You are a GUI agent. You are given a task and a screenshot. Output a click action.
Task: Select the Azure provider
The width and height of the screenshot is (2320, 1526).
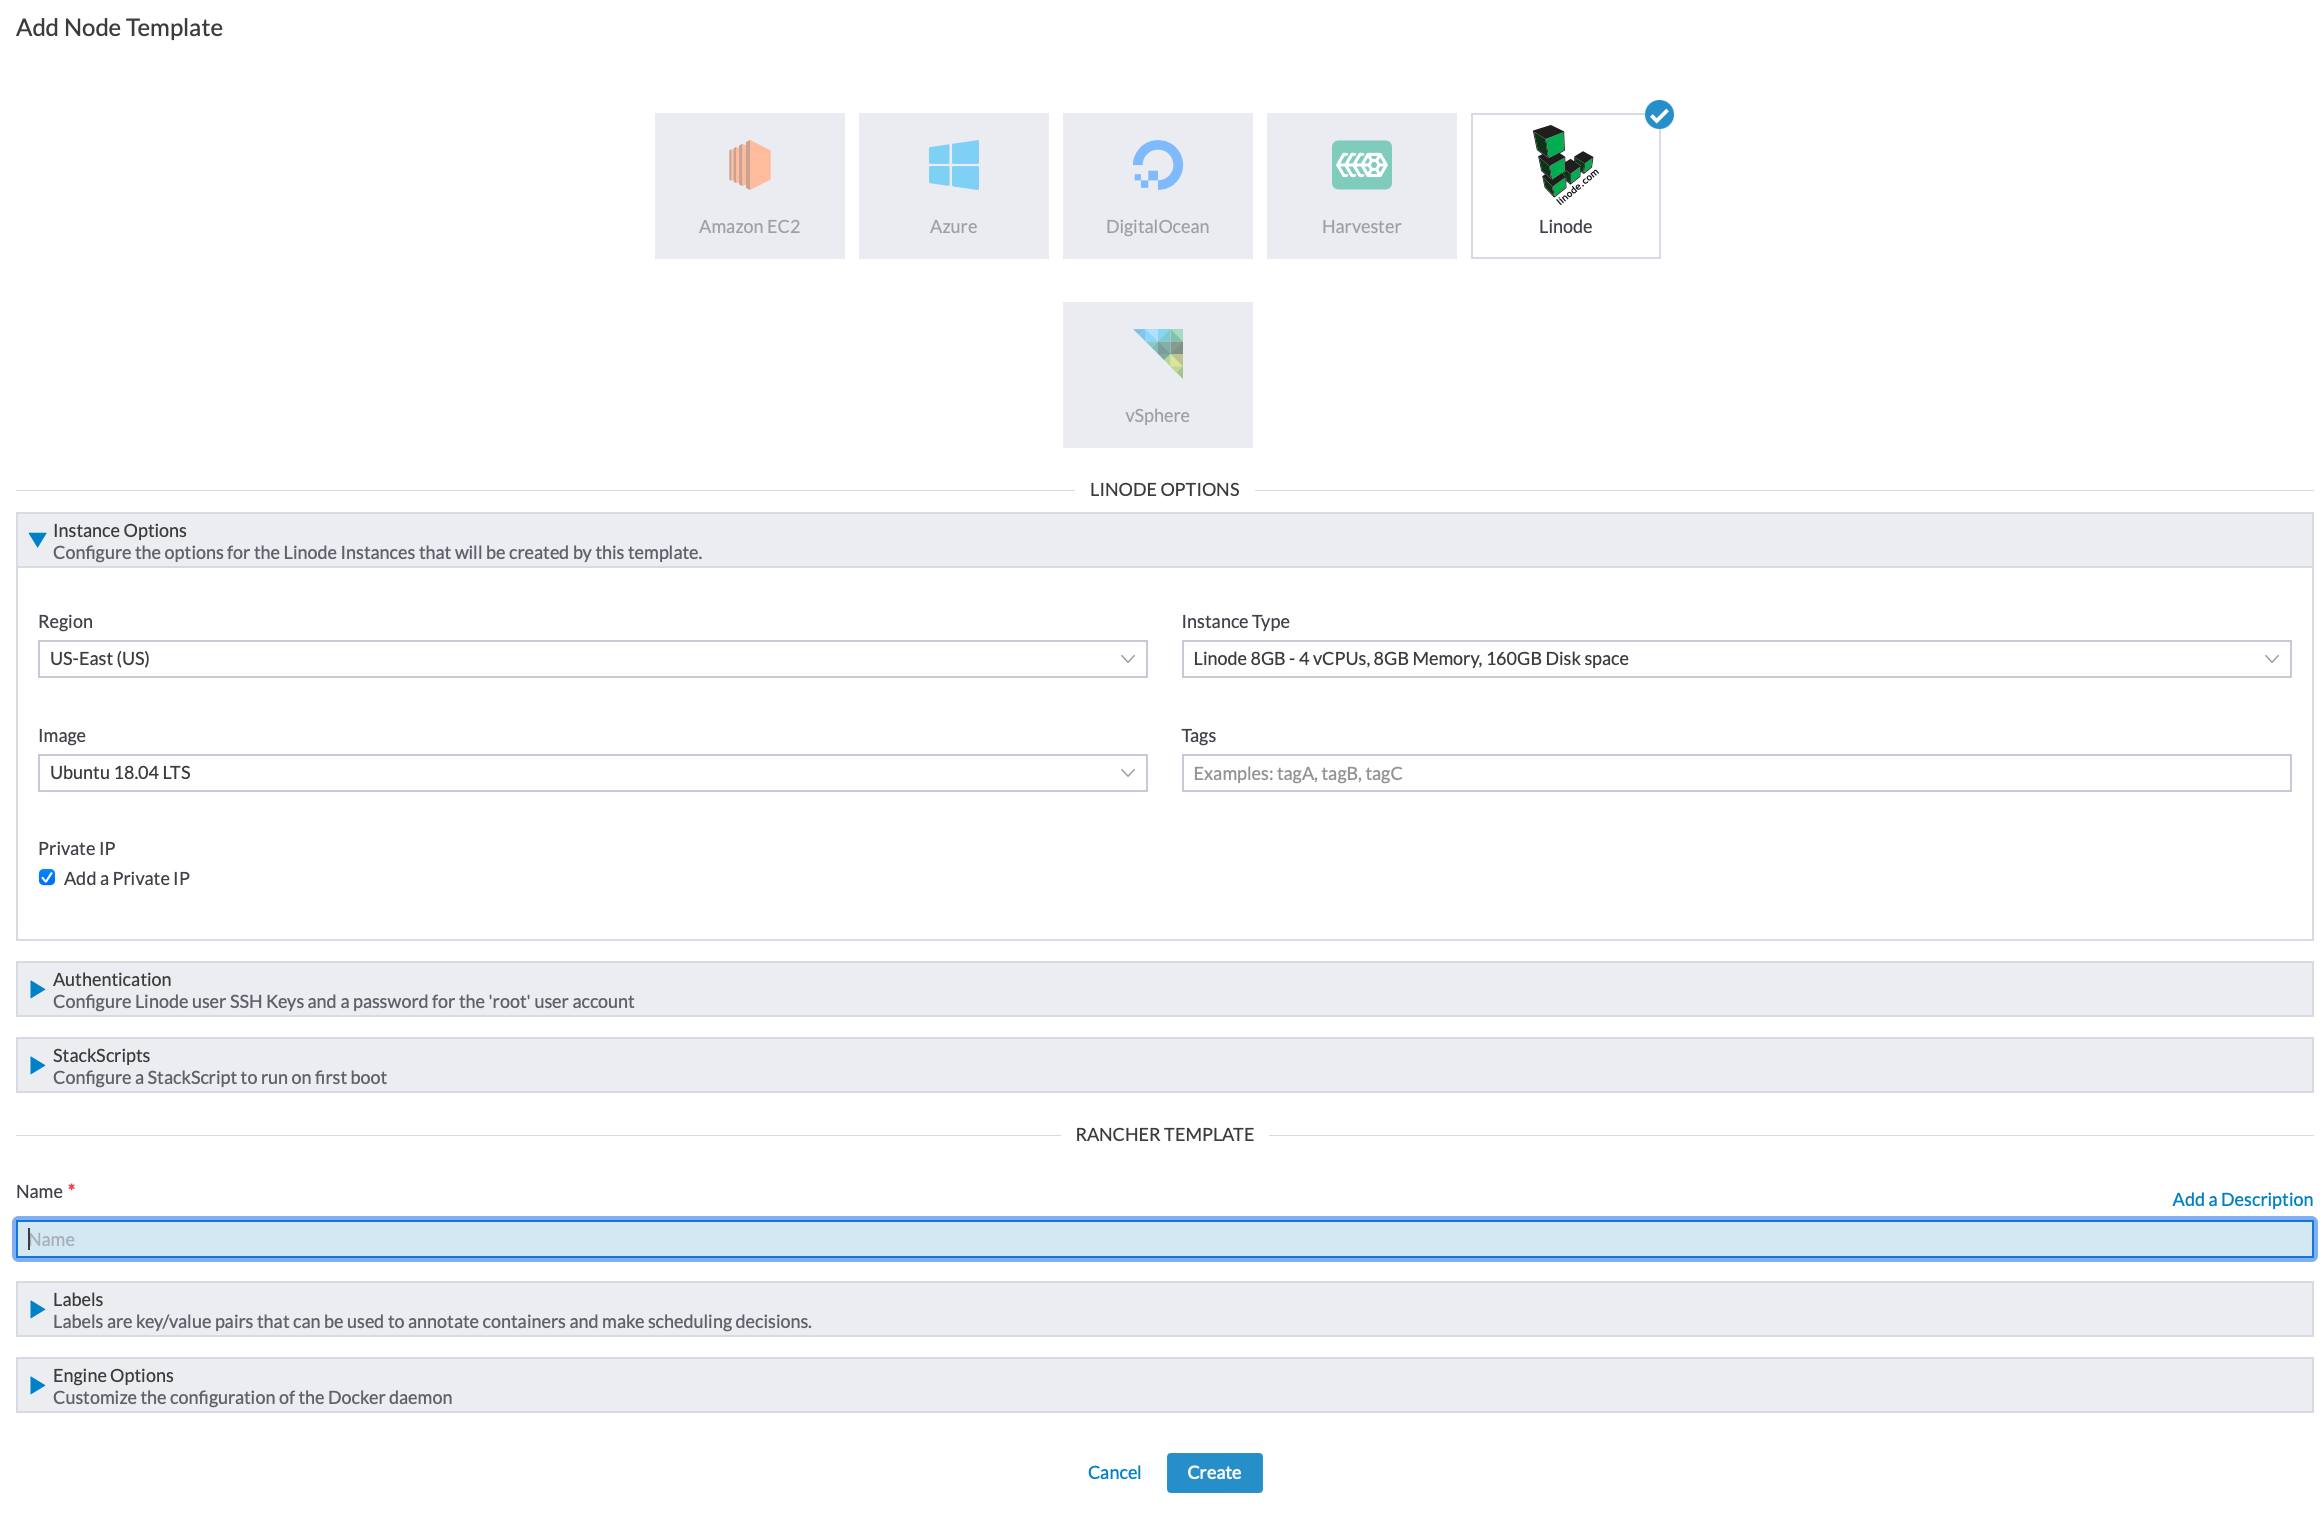coord(953,184)
